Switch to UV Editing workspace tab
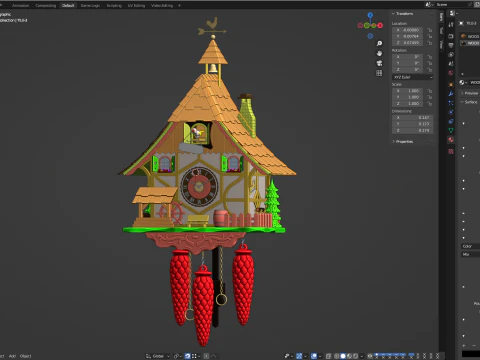 (x=136, y=6)
